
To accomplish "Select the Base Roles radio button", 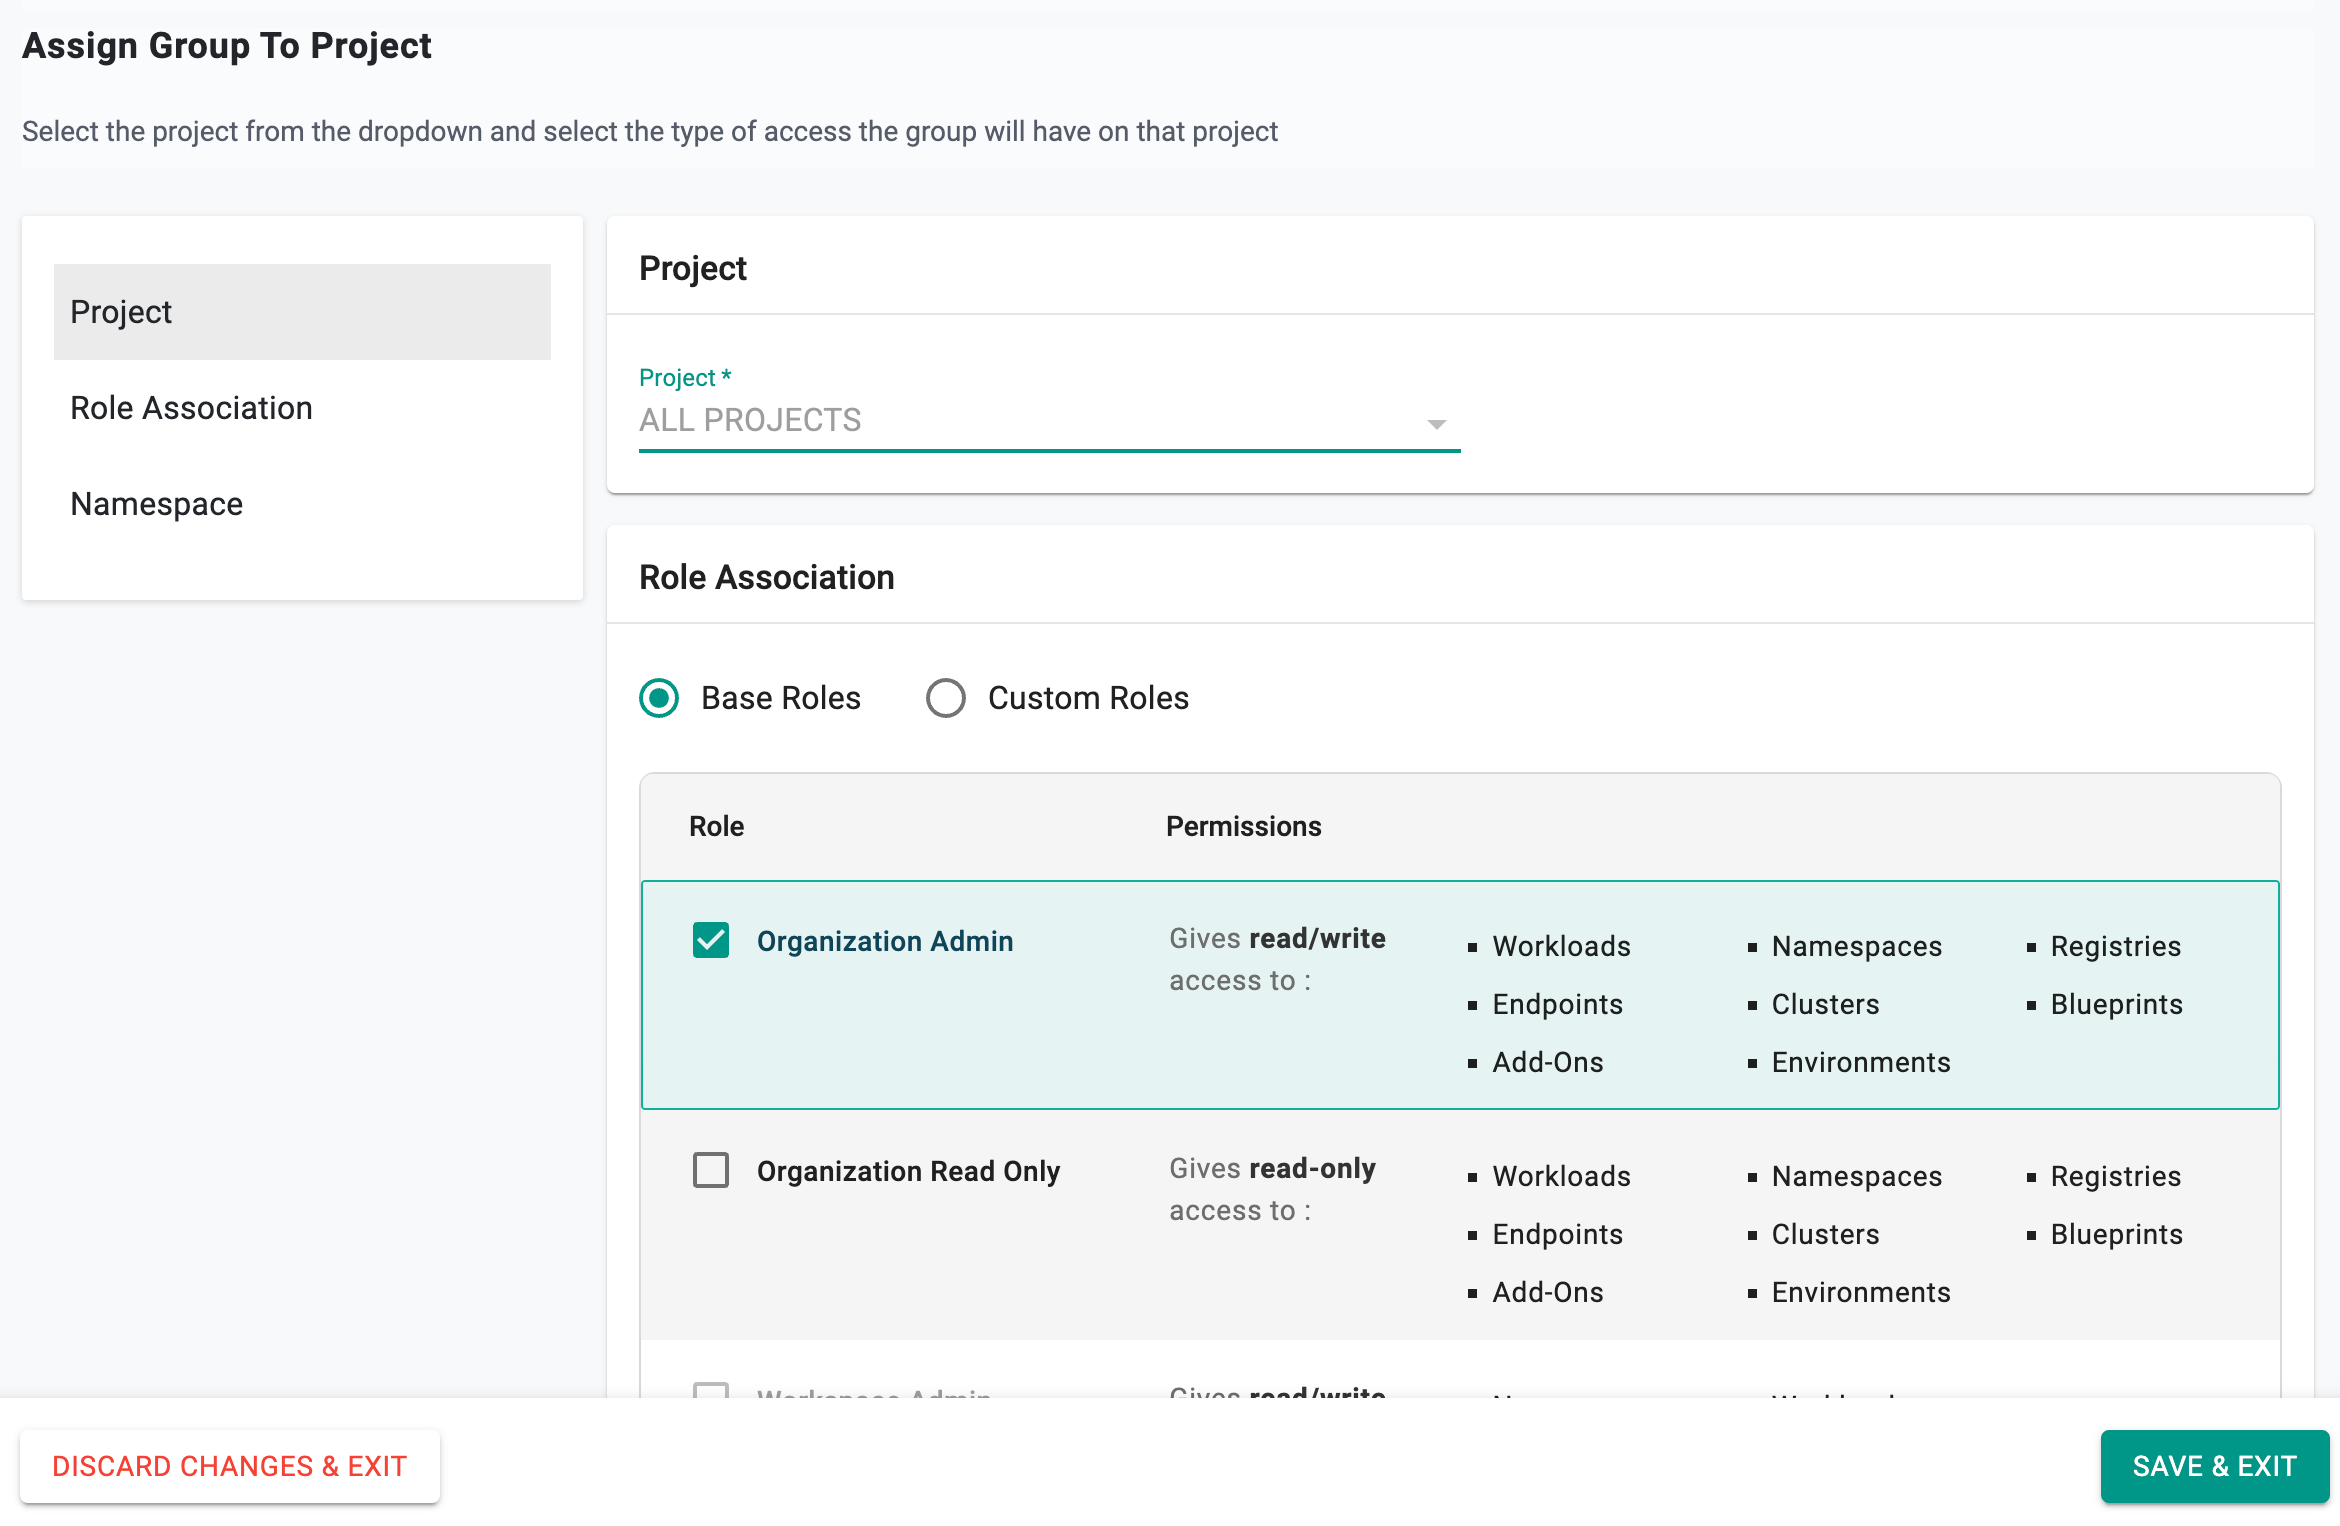I will pos(659,698).
